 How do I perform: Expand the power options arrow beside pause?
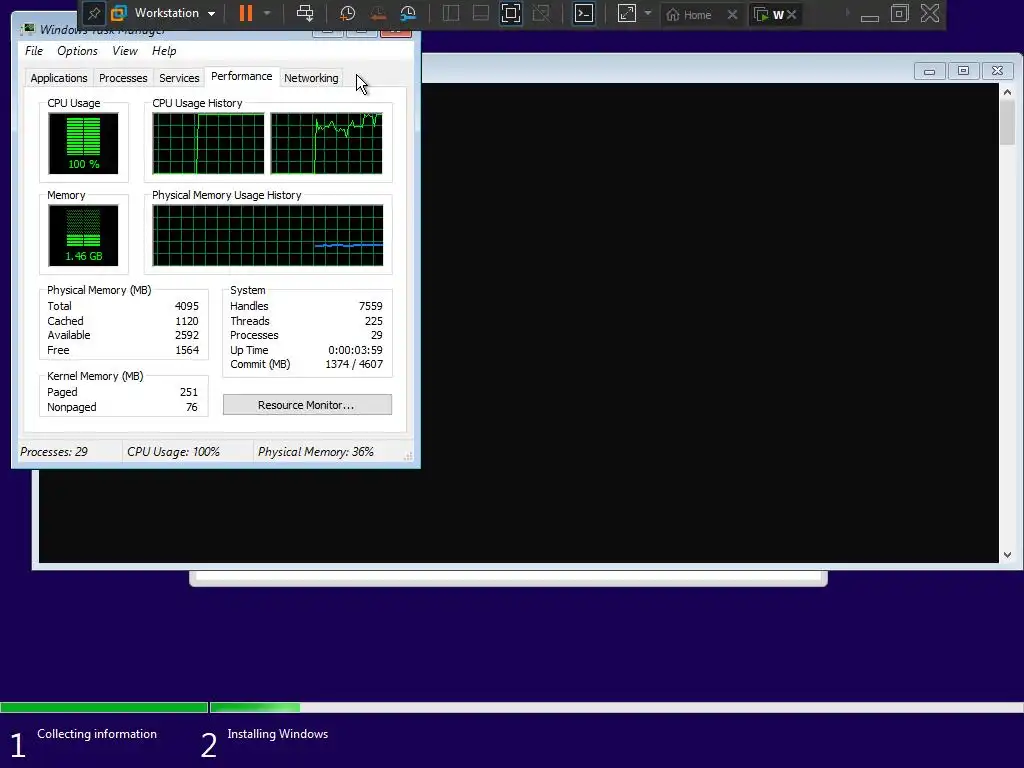coord(267,13)
